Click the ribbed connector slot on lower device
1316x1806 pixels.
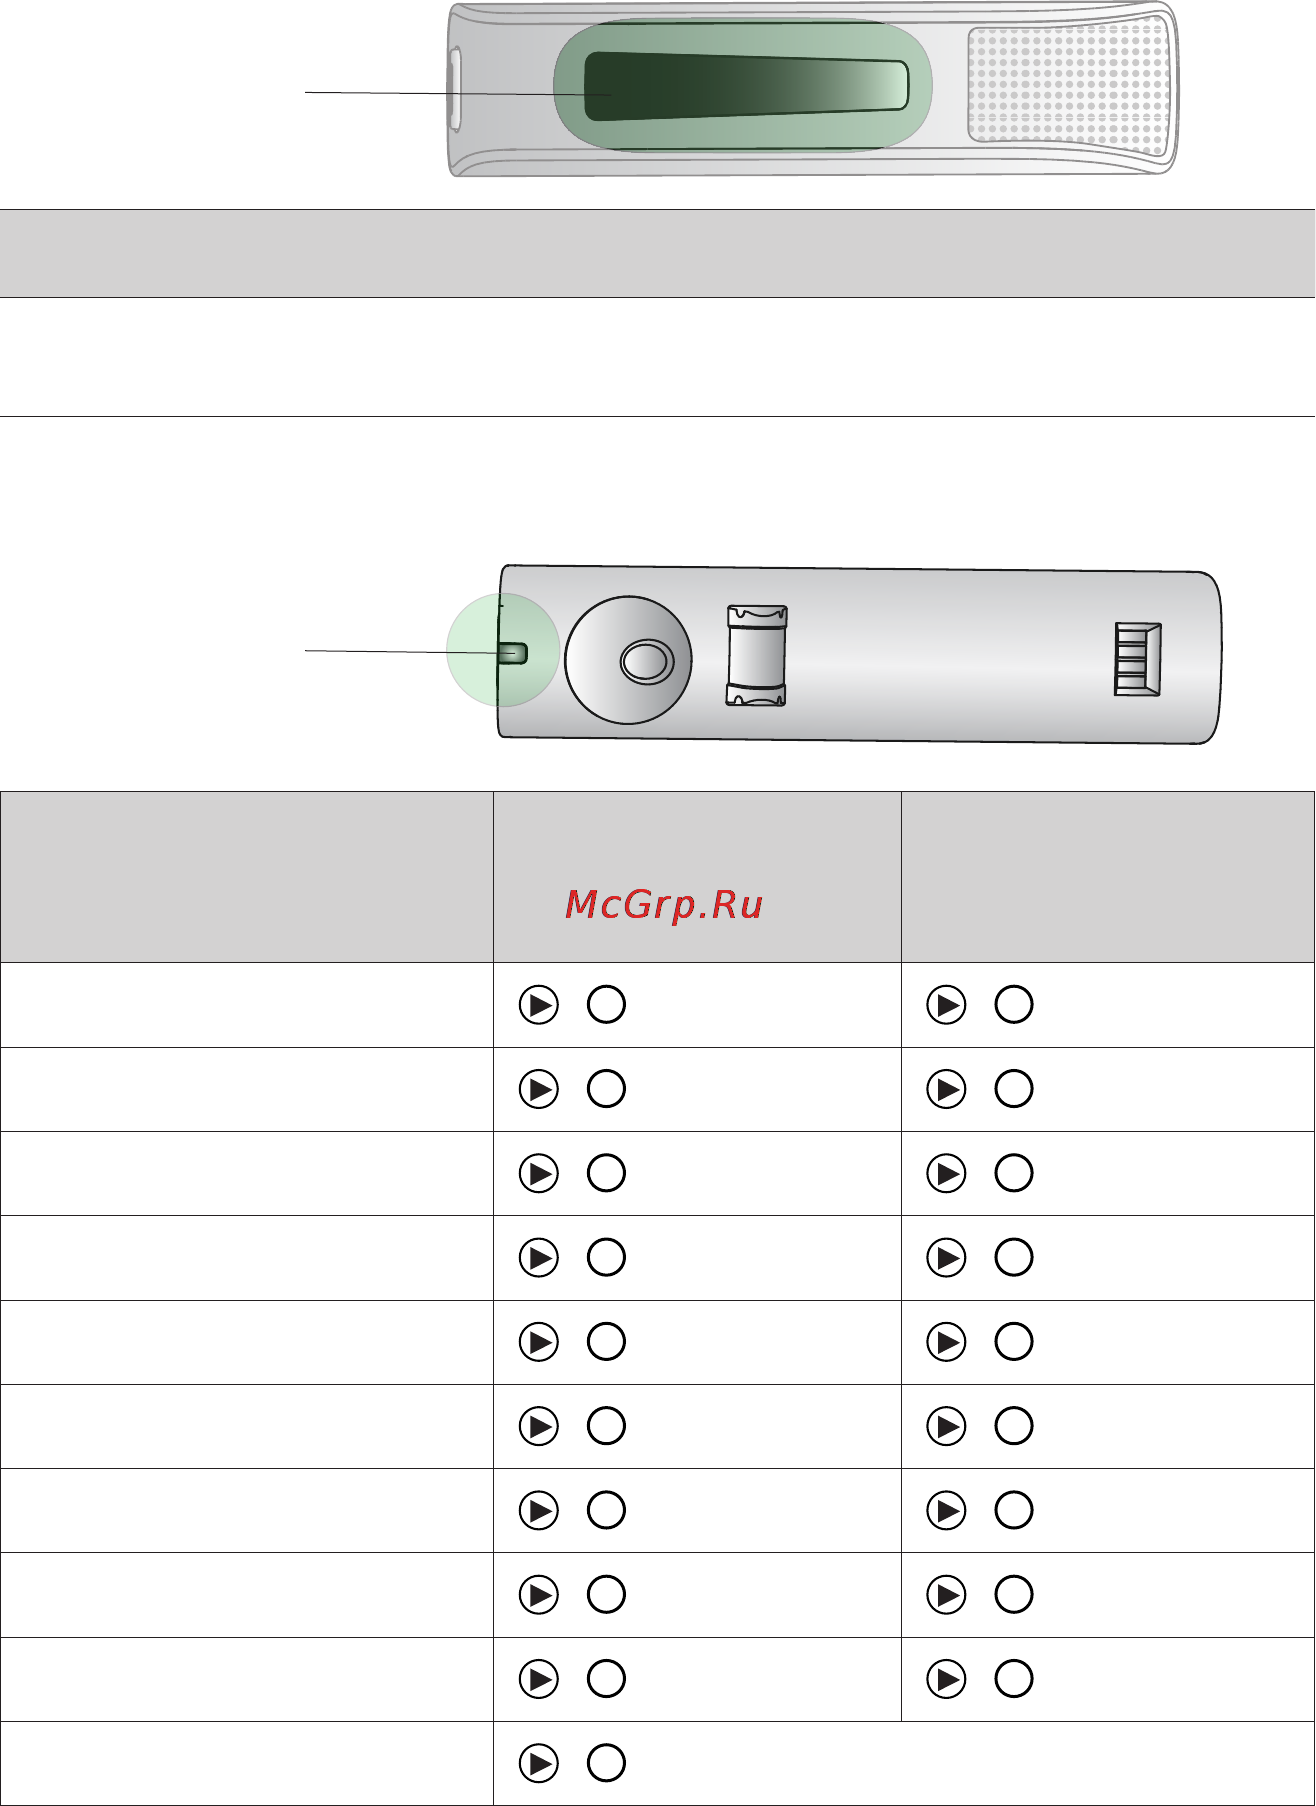pos(1138,659)
